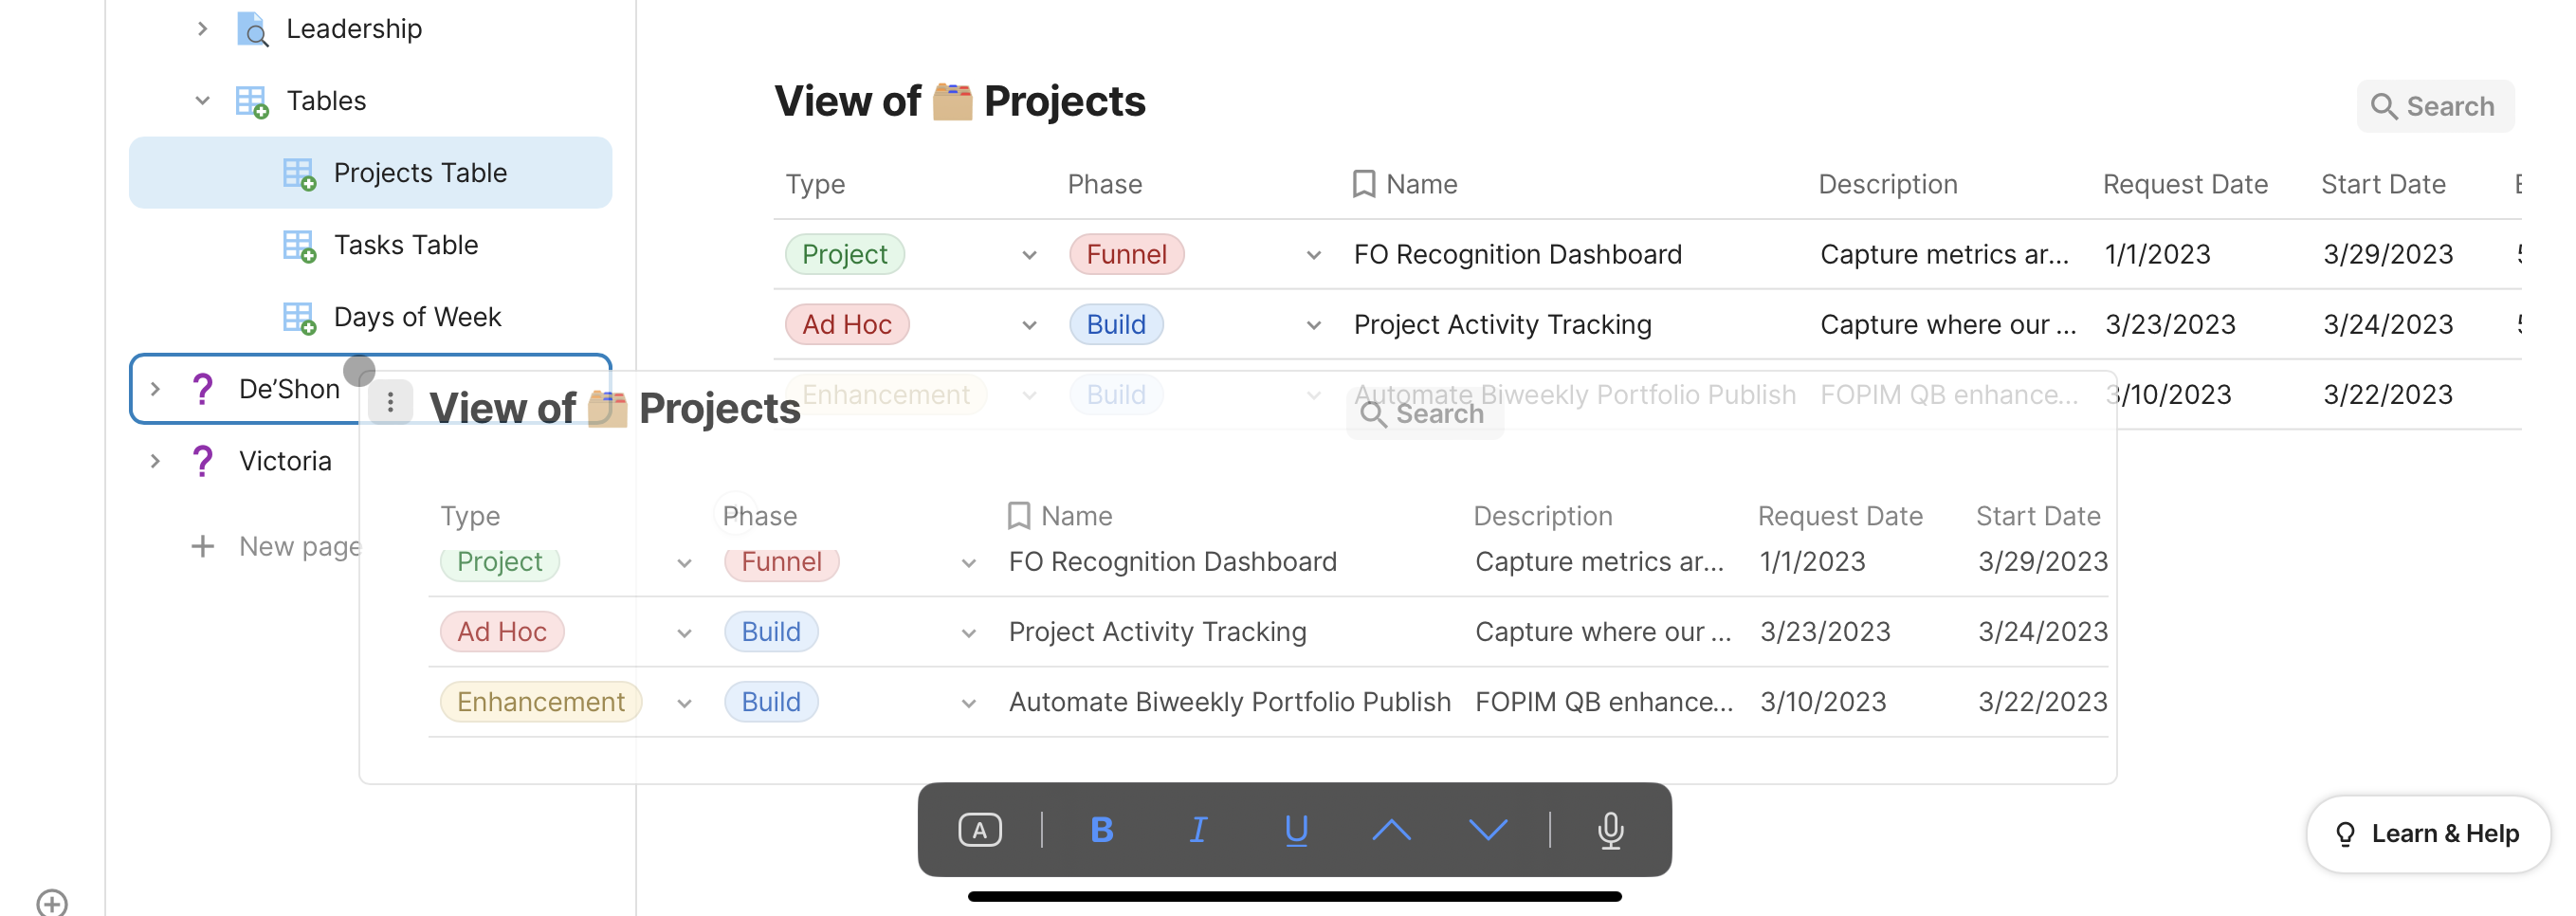
Task: Tap the bold formatting button
Action: click(1101, 829)
